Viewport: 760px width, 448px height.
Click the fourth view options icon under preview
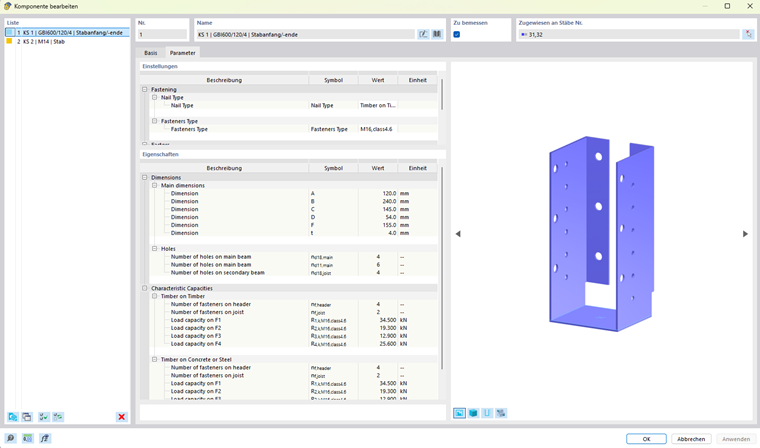coord(501,413)
